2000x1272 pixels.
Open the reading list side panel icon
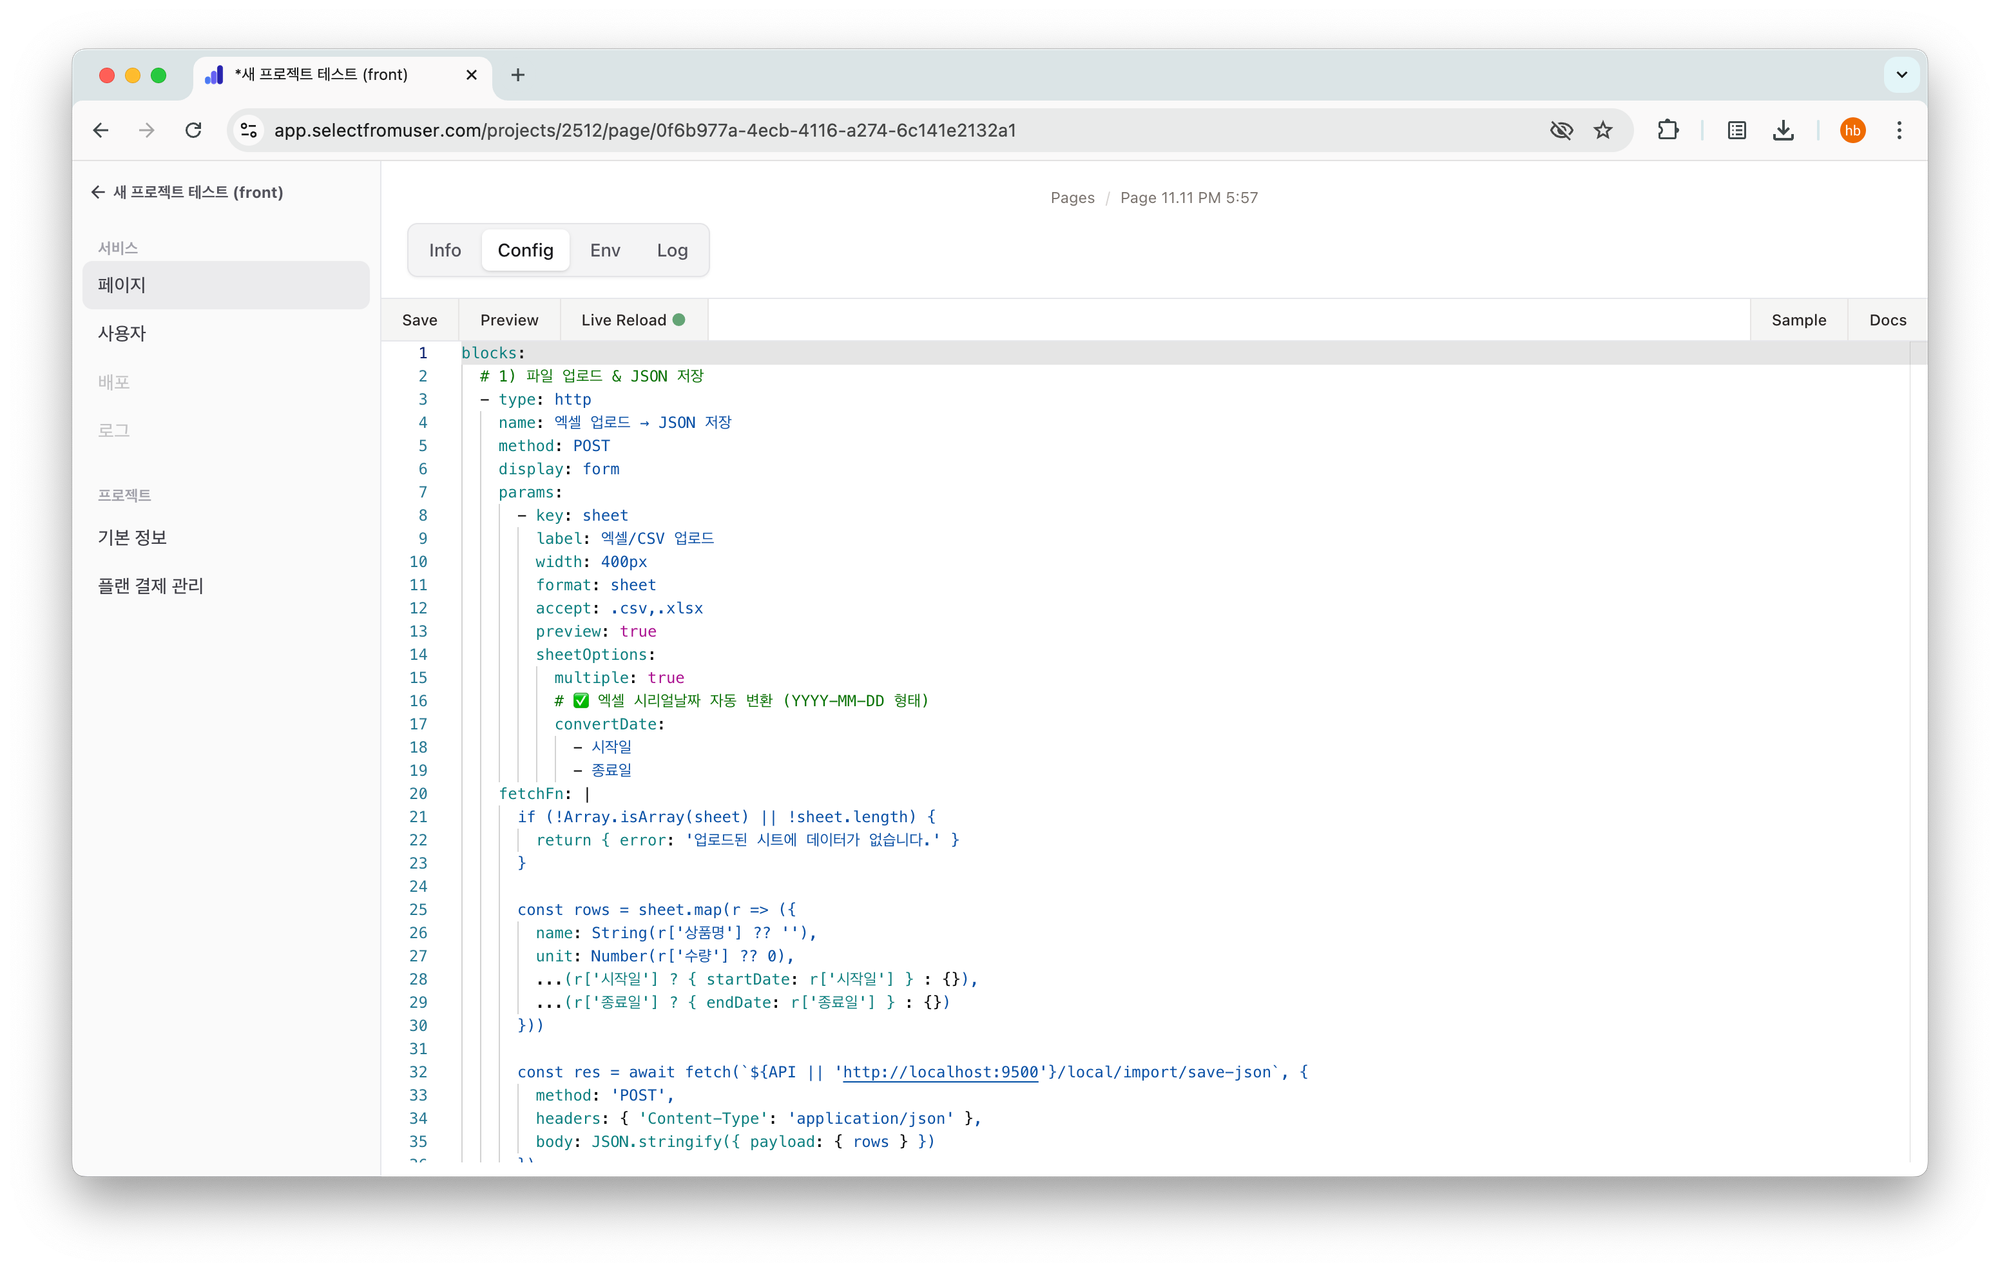(1737, 130)
